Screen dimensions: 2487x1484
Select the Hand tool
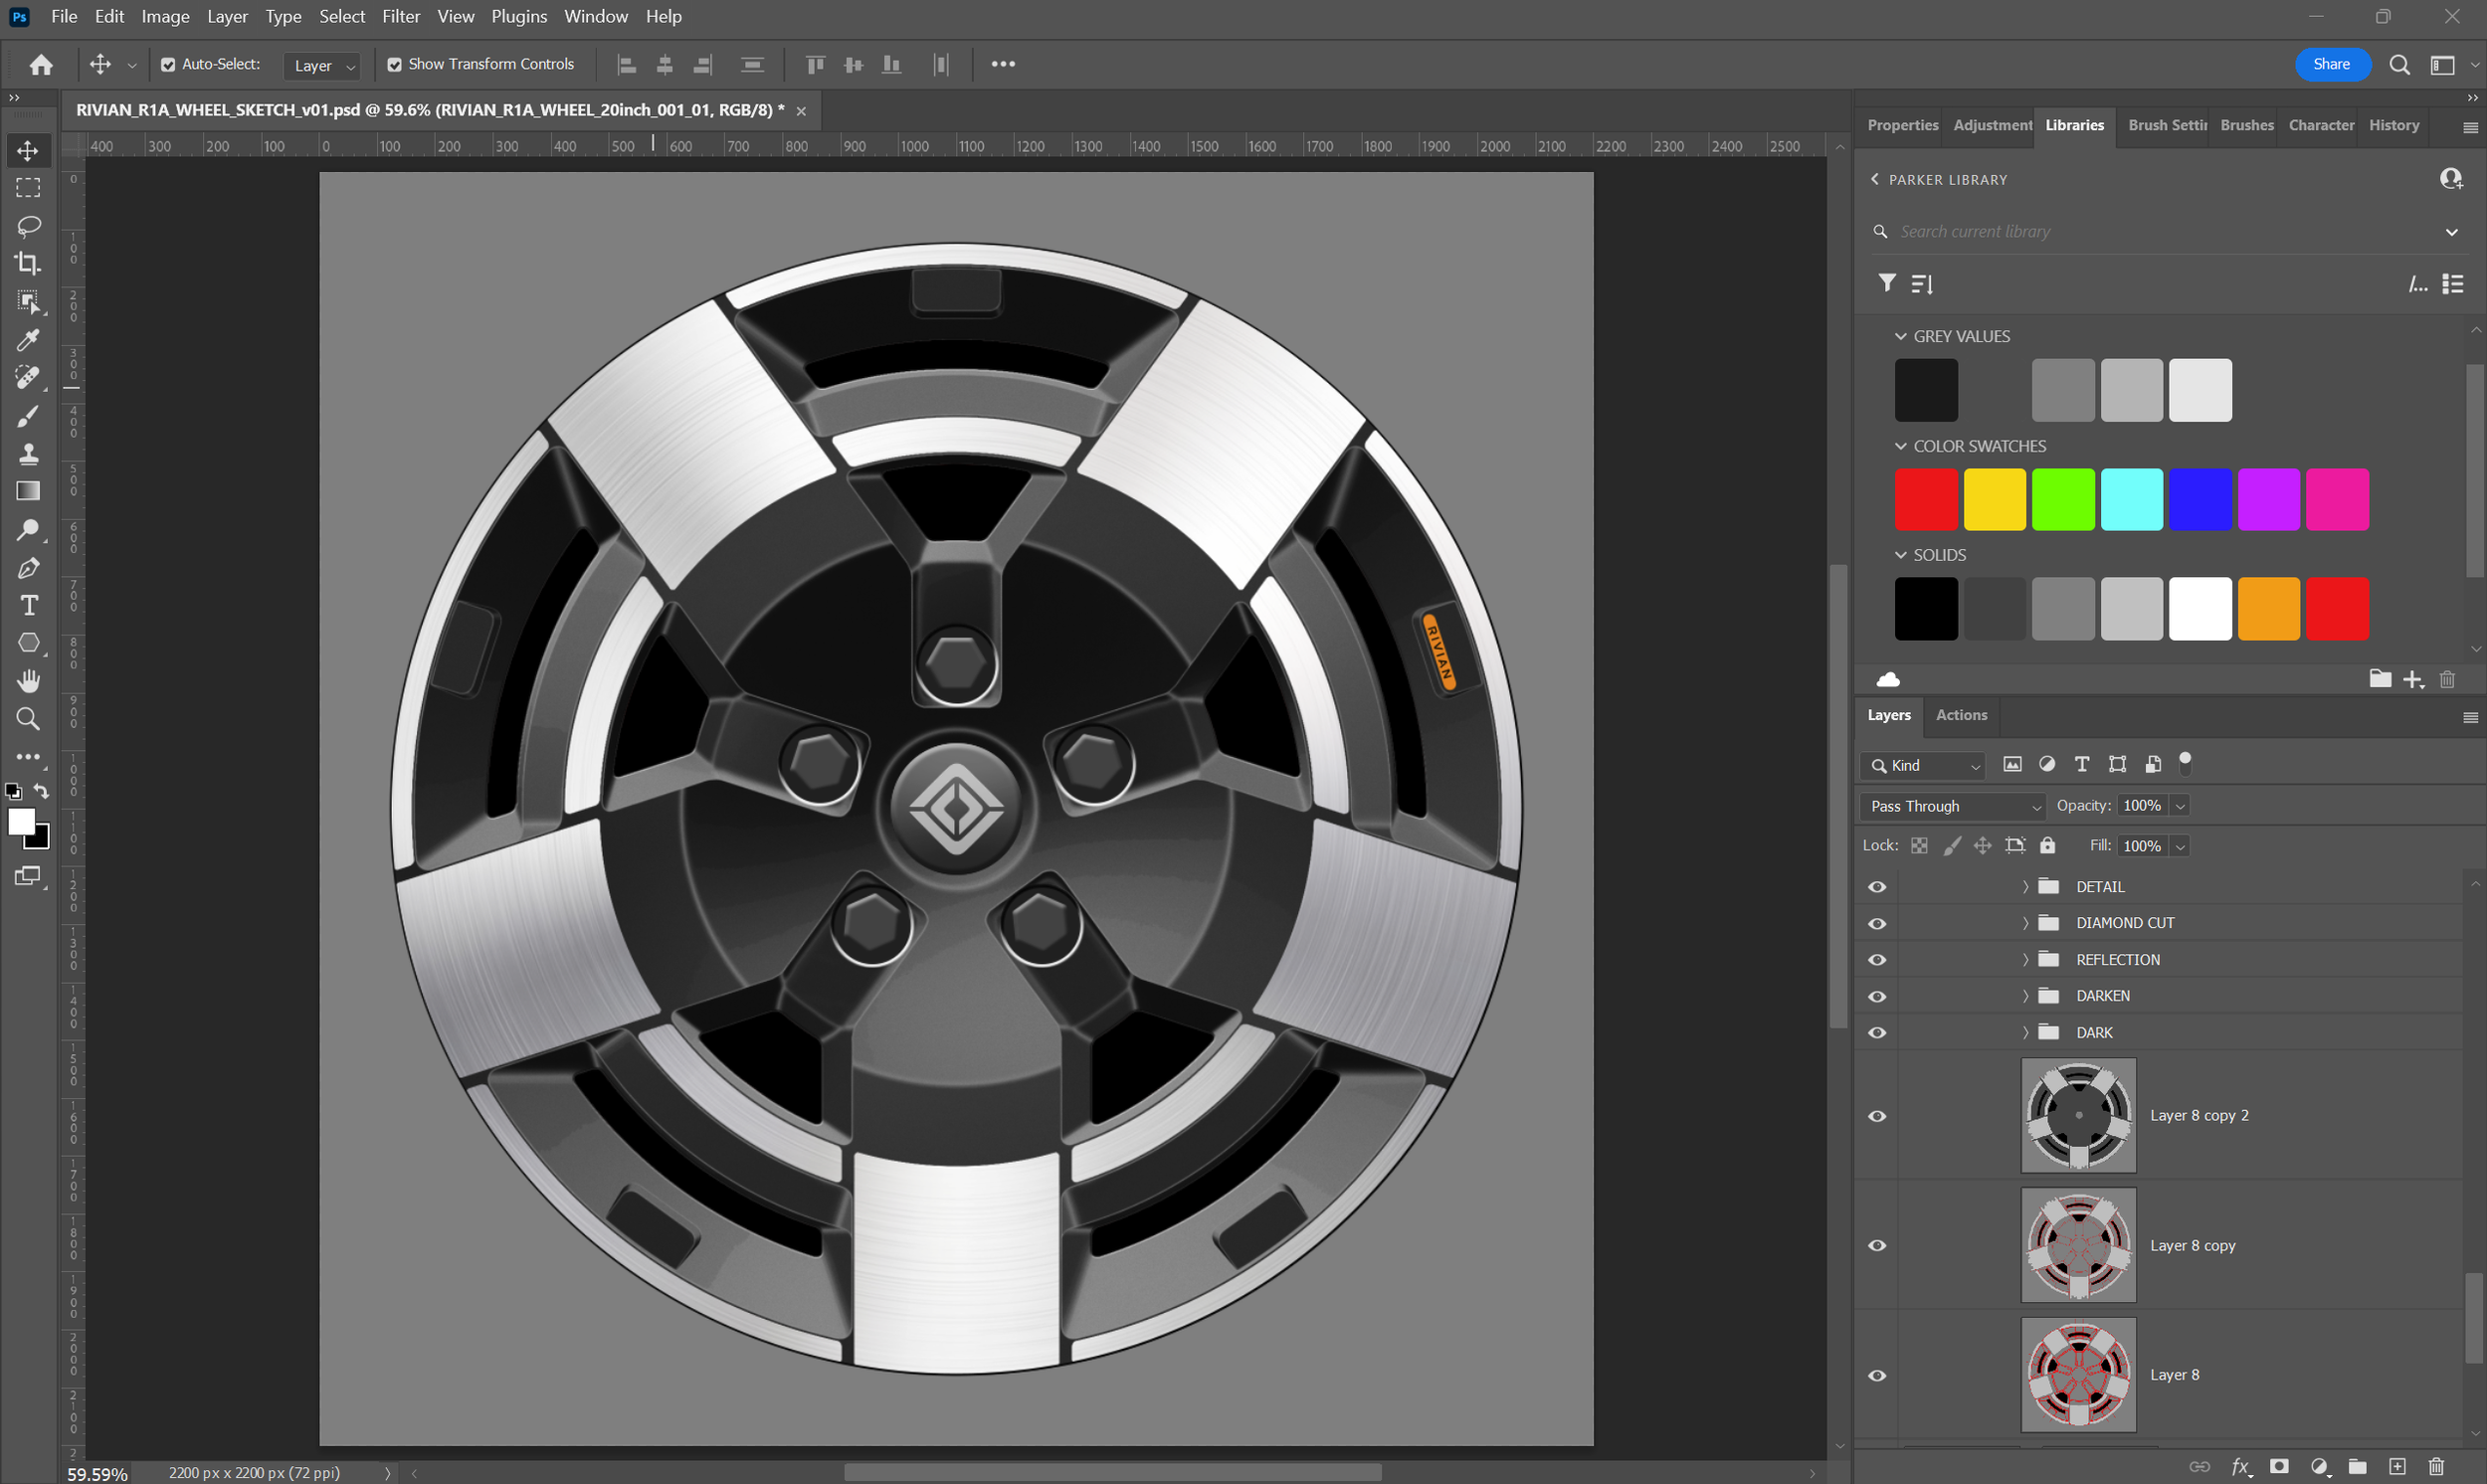tap(28, 681)
